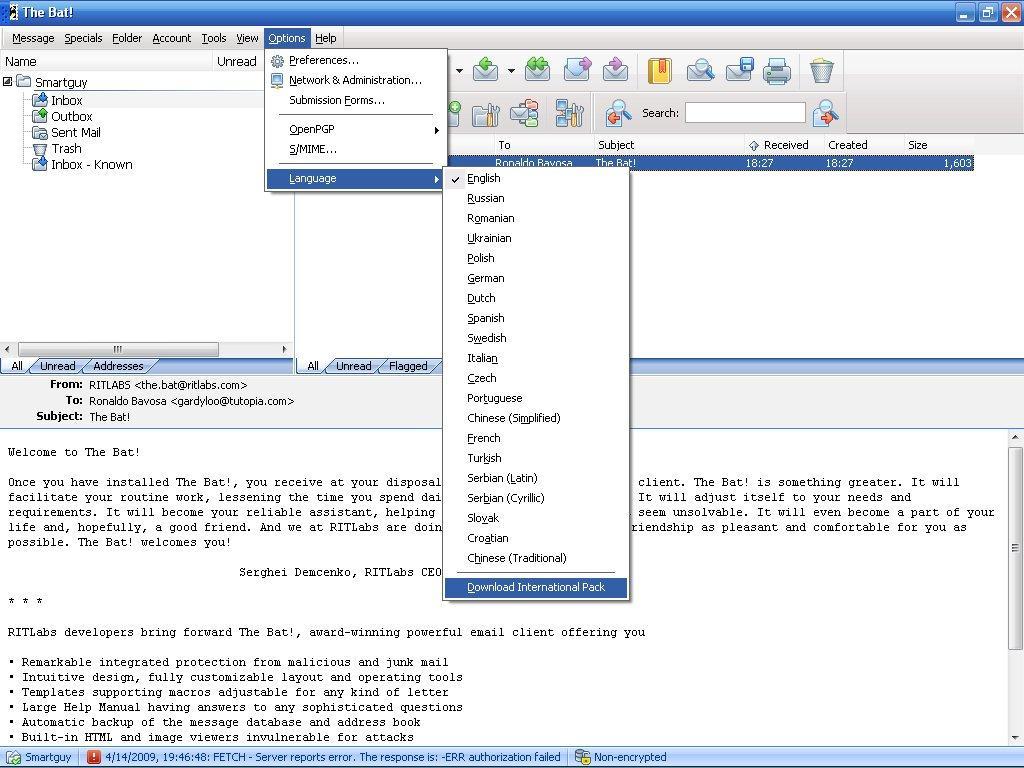
Task: Click the red error icon in status bar
Action: (93, 757)
